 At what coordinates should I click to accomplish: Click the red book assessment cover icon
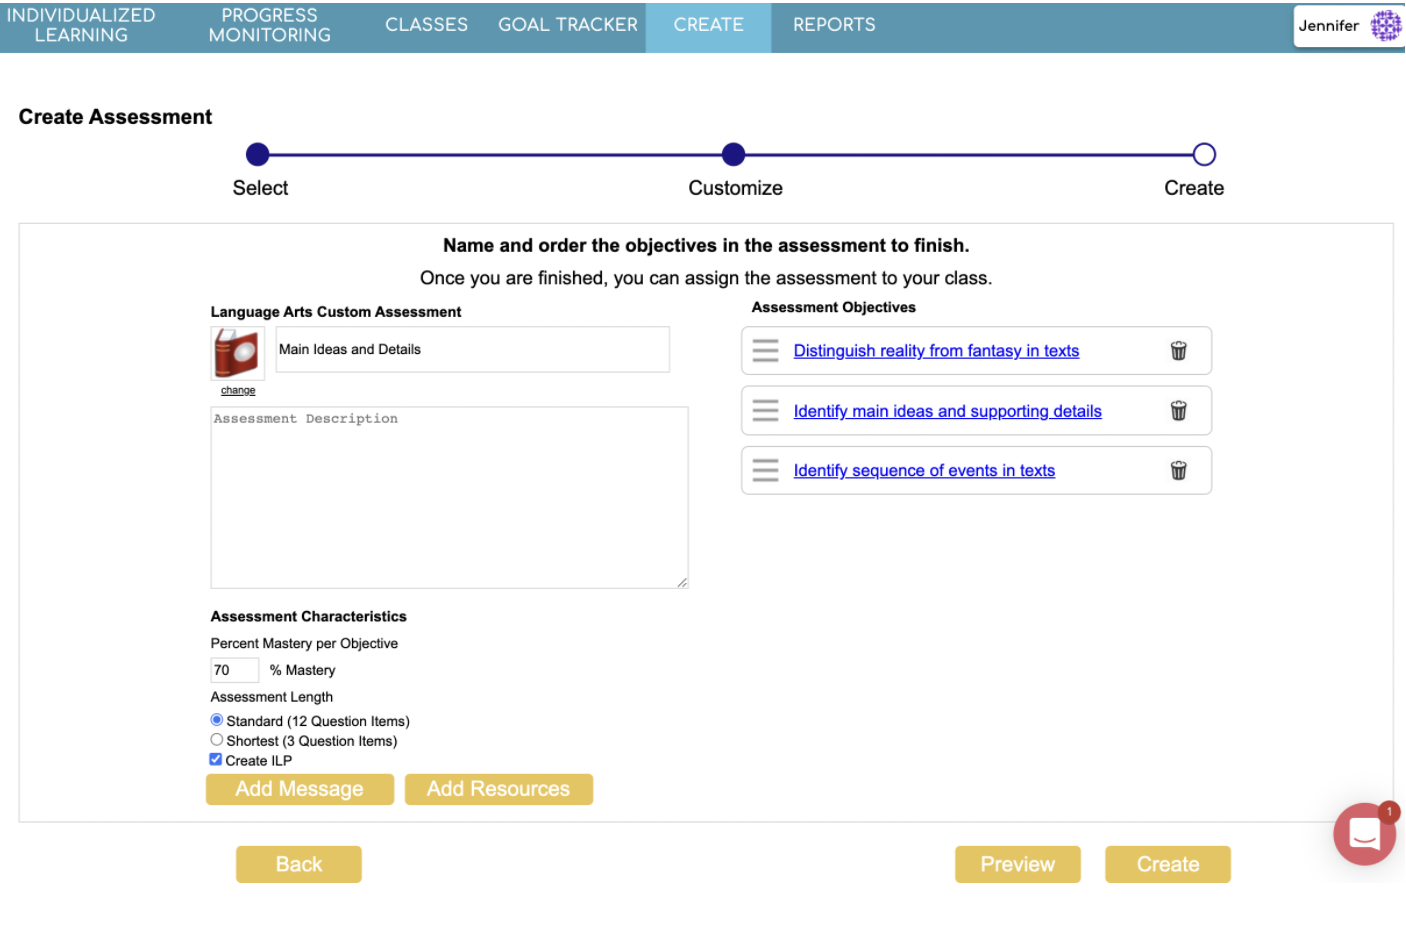tap(236, 352)
